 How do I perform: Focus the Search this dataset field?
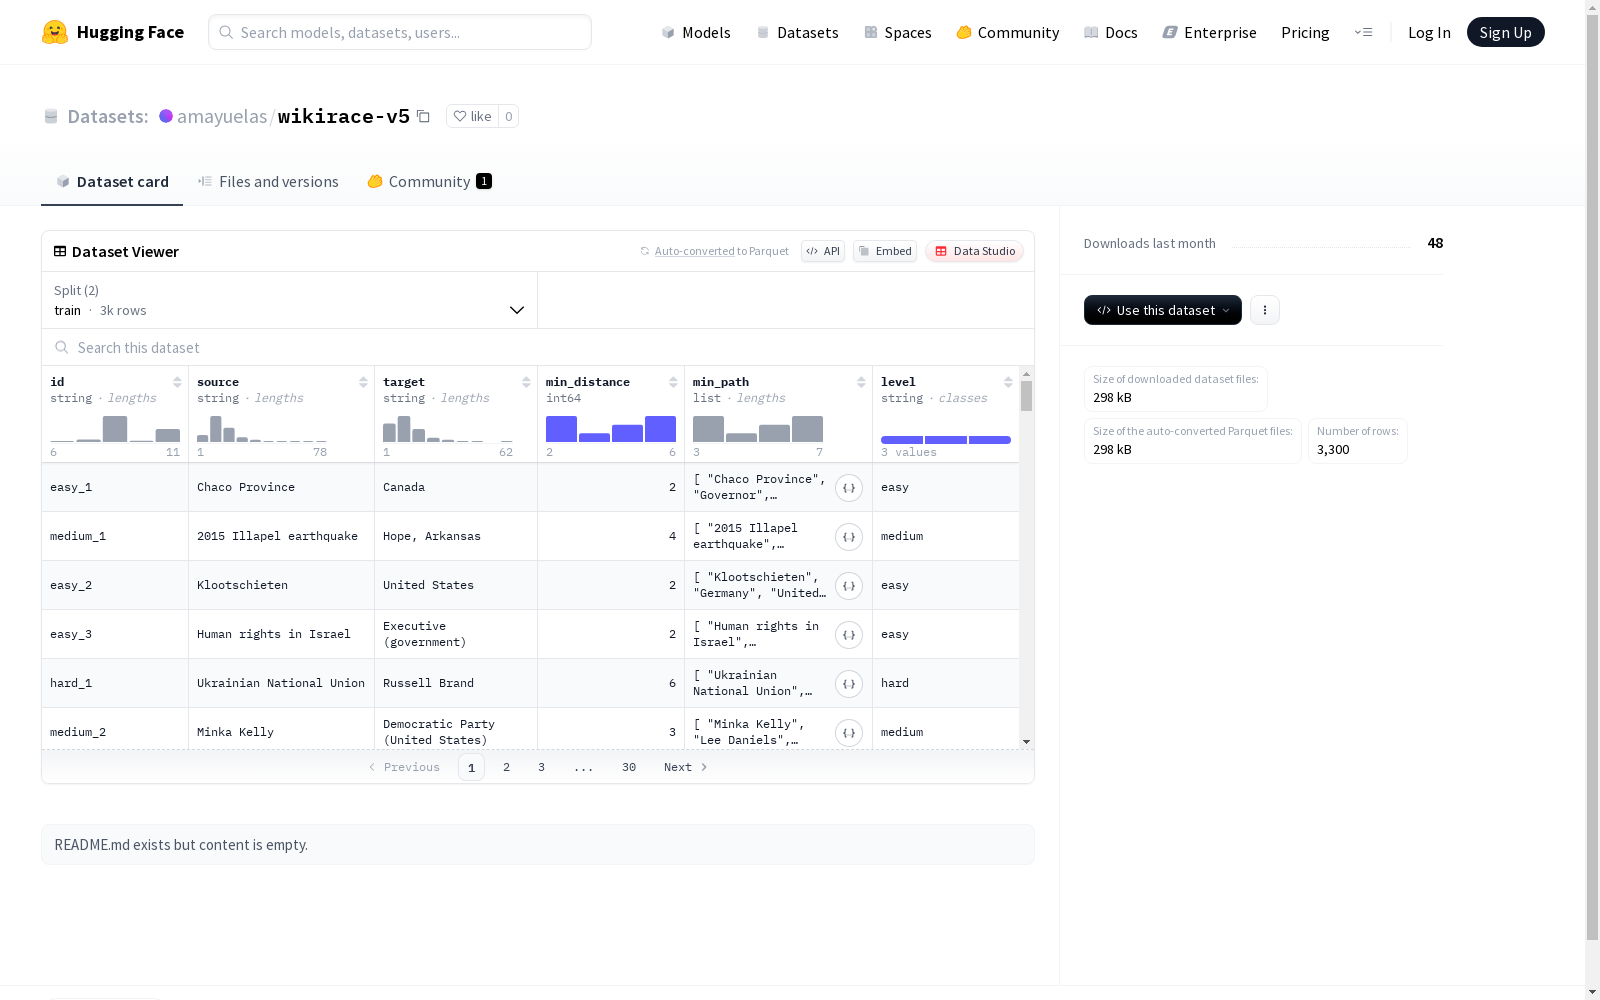click(x=538, y=347)
